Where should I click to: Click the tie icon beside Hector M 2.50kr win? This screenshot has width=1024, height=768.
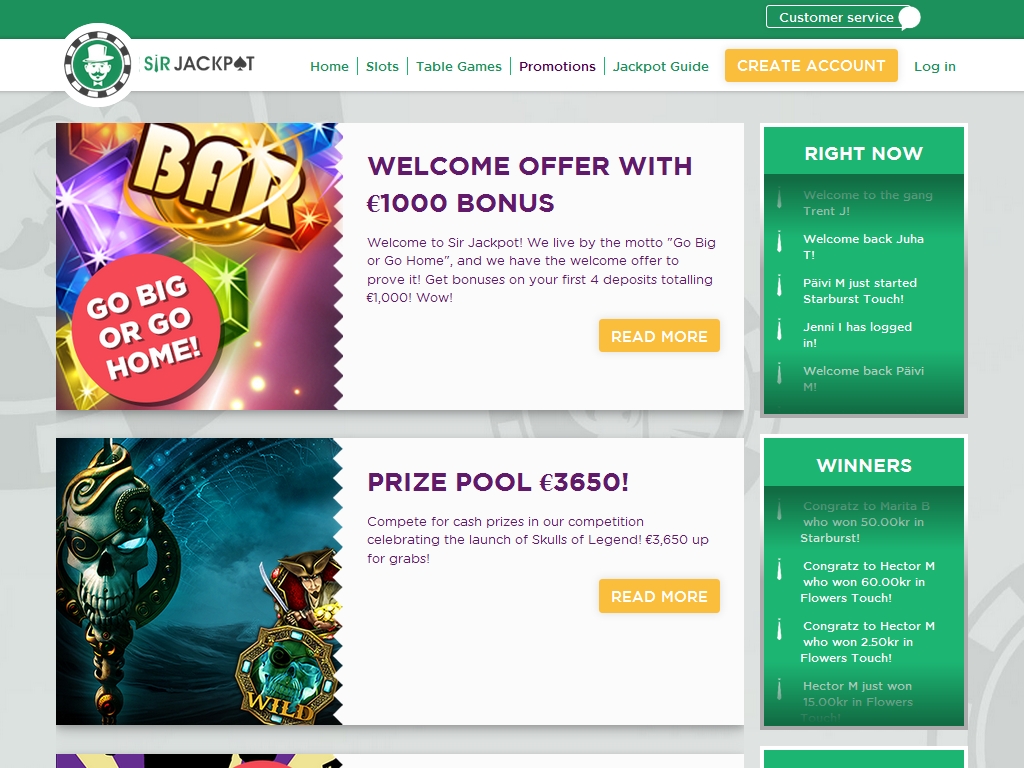[779, 629]
